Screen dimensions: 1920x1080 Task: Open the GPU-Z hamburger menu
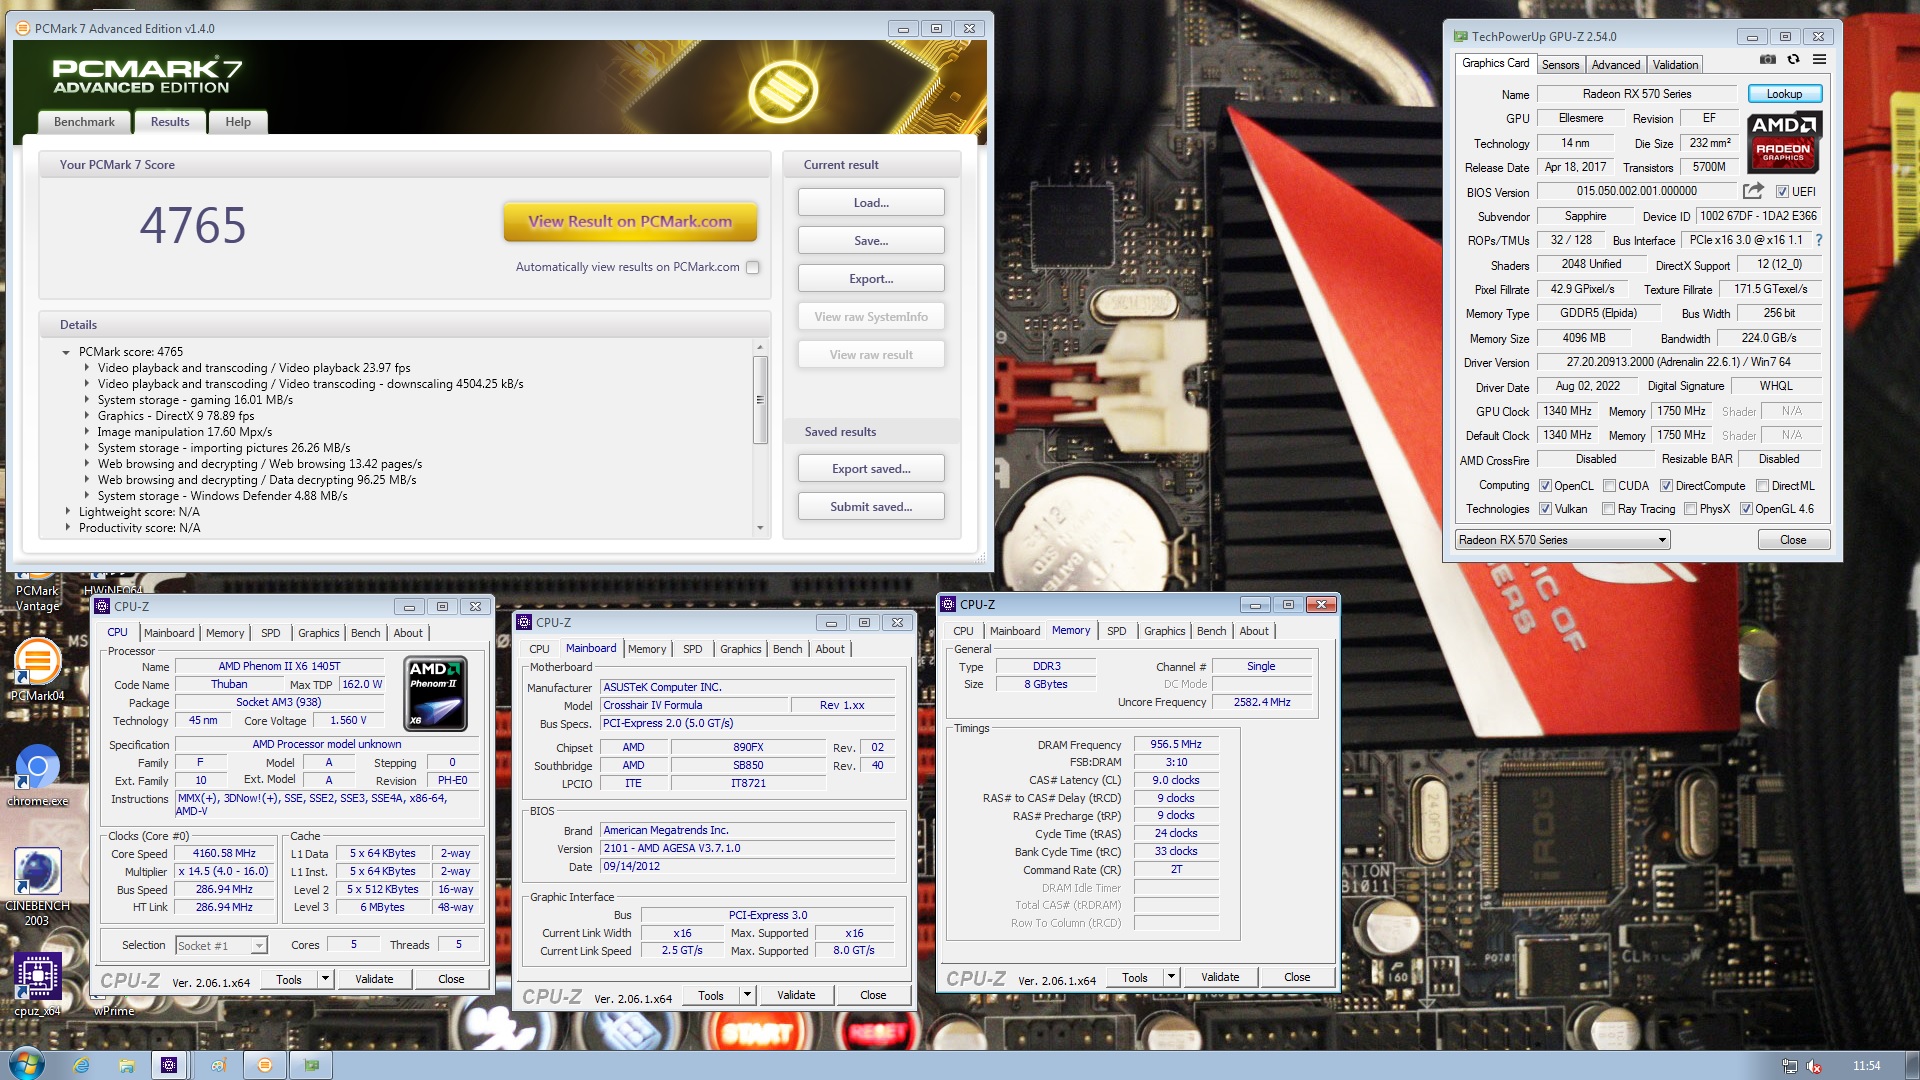pyautogui.click(x=1819, y=59)
